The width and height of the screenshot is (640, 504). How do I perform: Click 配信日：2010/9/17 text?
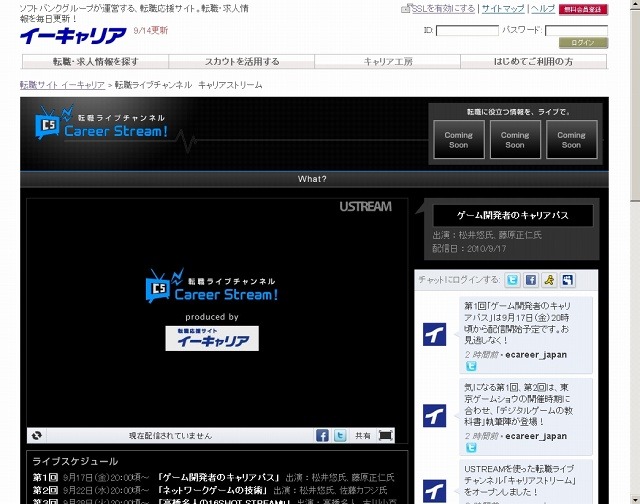coord(469,248)
